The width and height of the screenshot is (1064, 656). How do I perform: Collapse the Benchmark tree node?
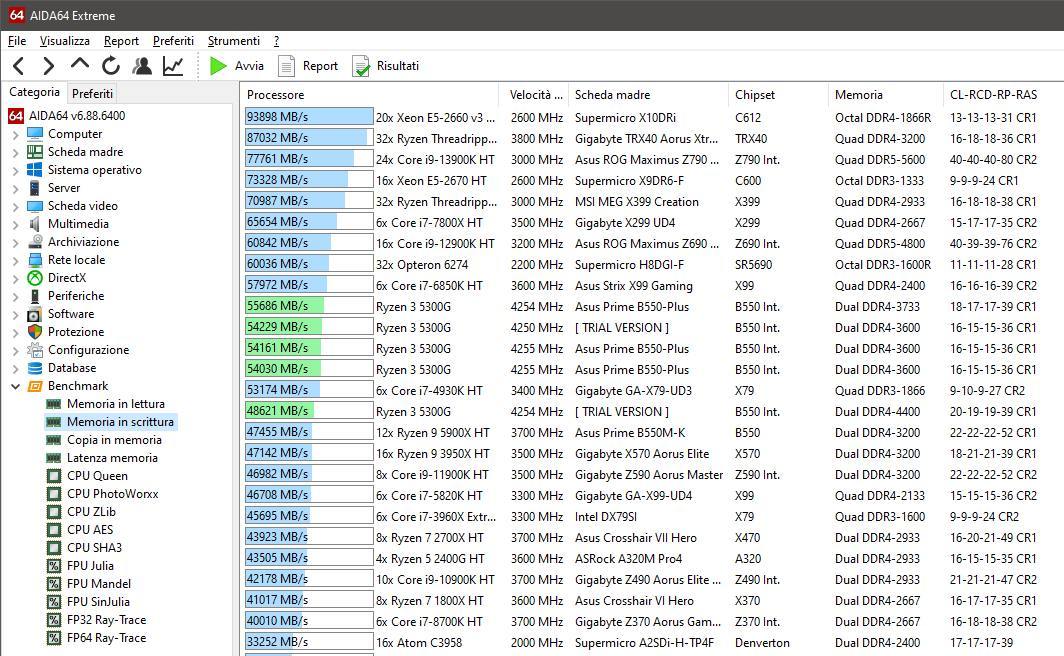(15, 386)
